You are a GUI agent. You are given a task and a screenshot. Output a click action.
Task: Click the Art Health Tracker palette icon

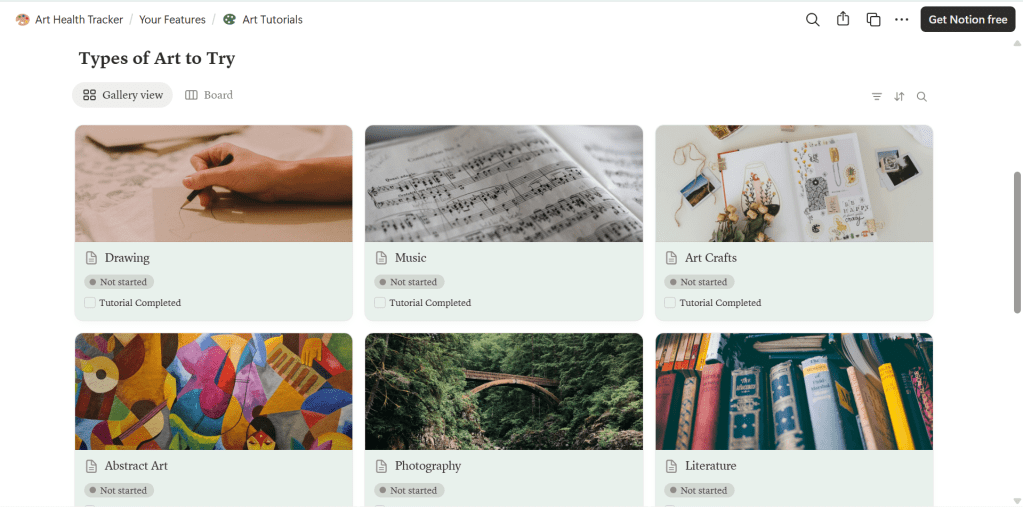pos(23,20)
